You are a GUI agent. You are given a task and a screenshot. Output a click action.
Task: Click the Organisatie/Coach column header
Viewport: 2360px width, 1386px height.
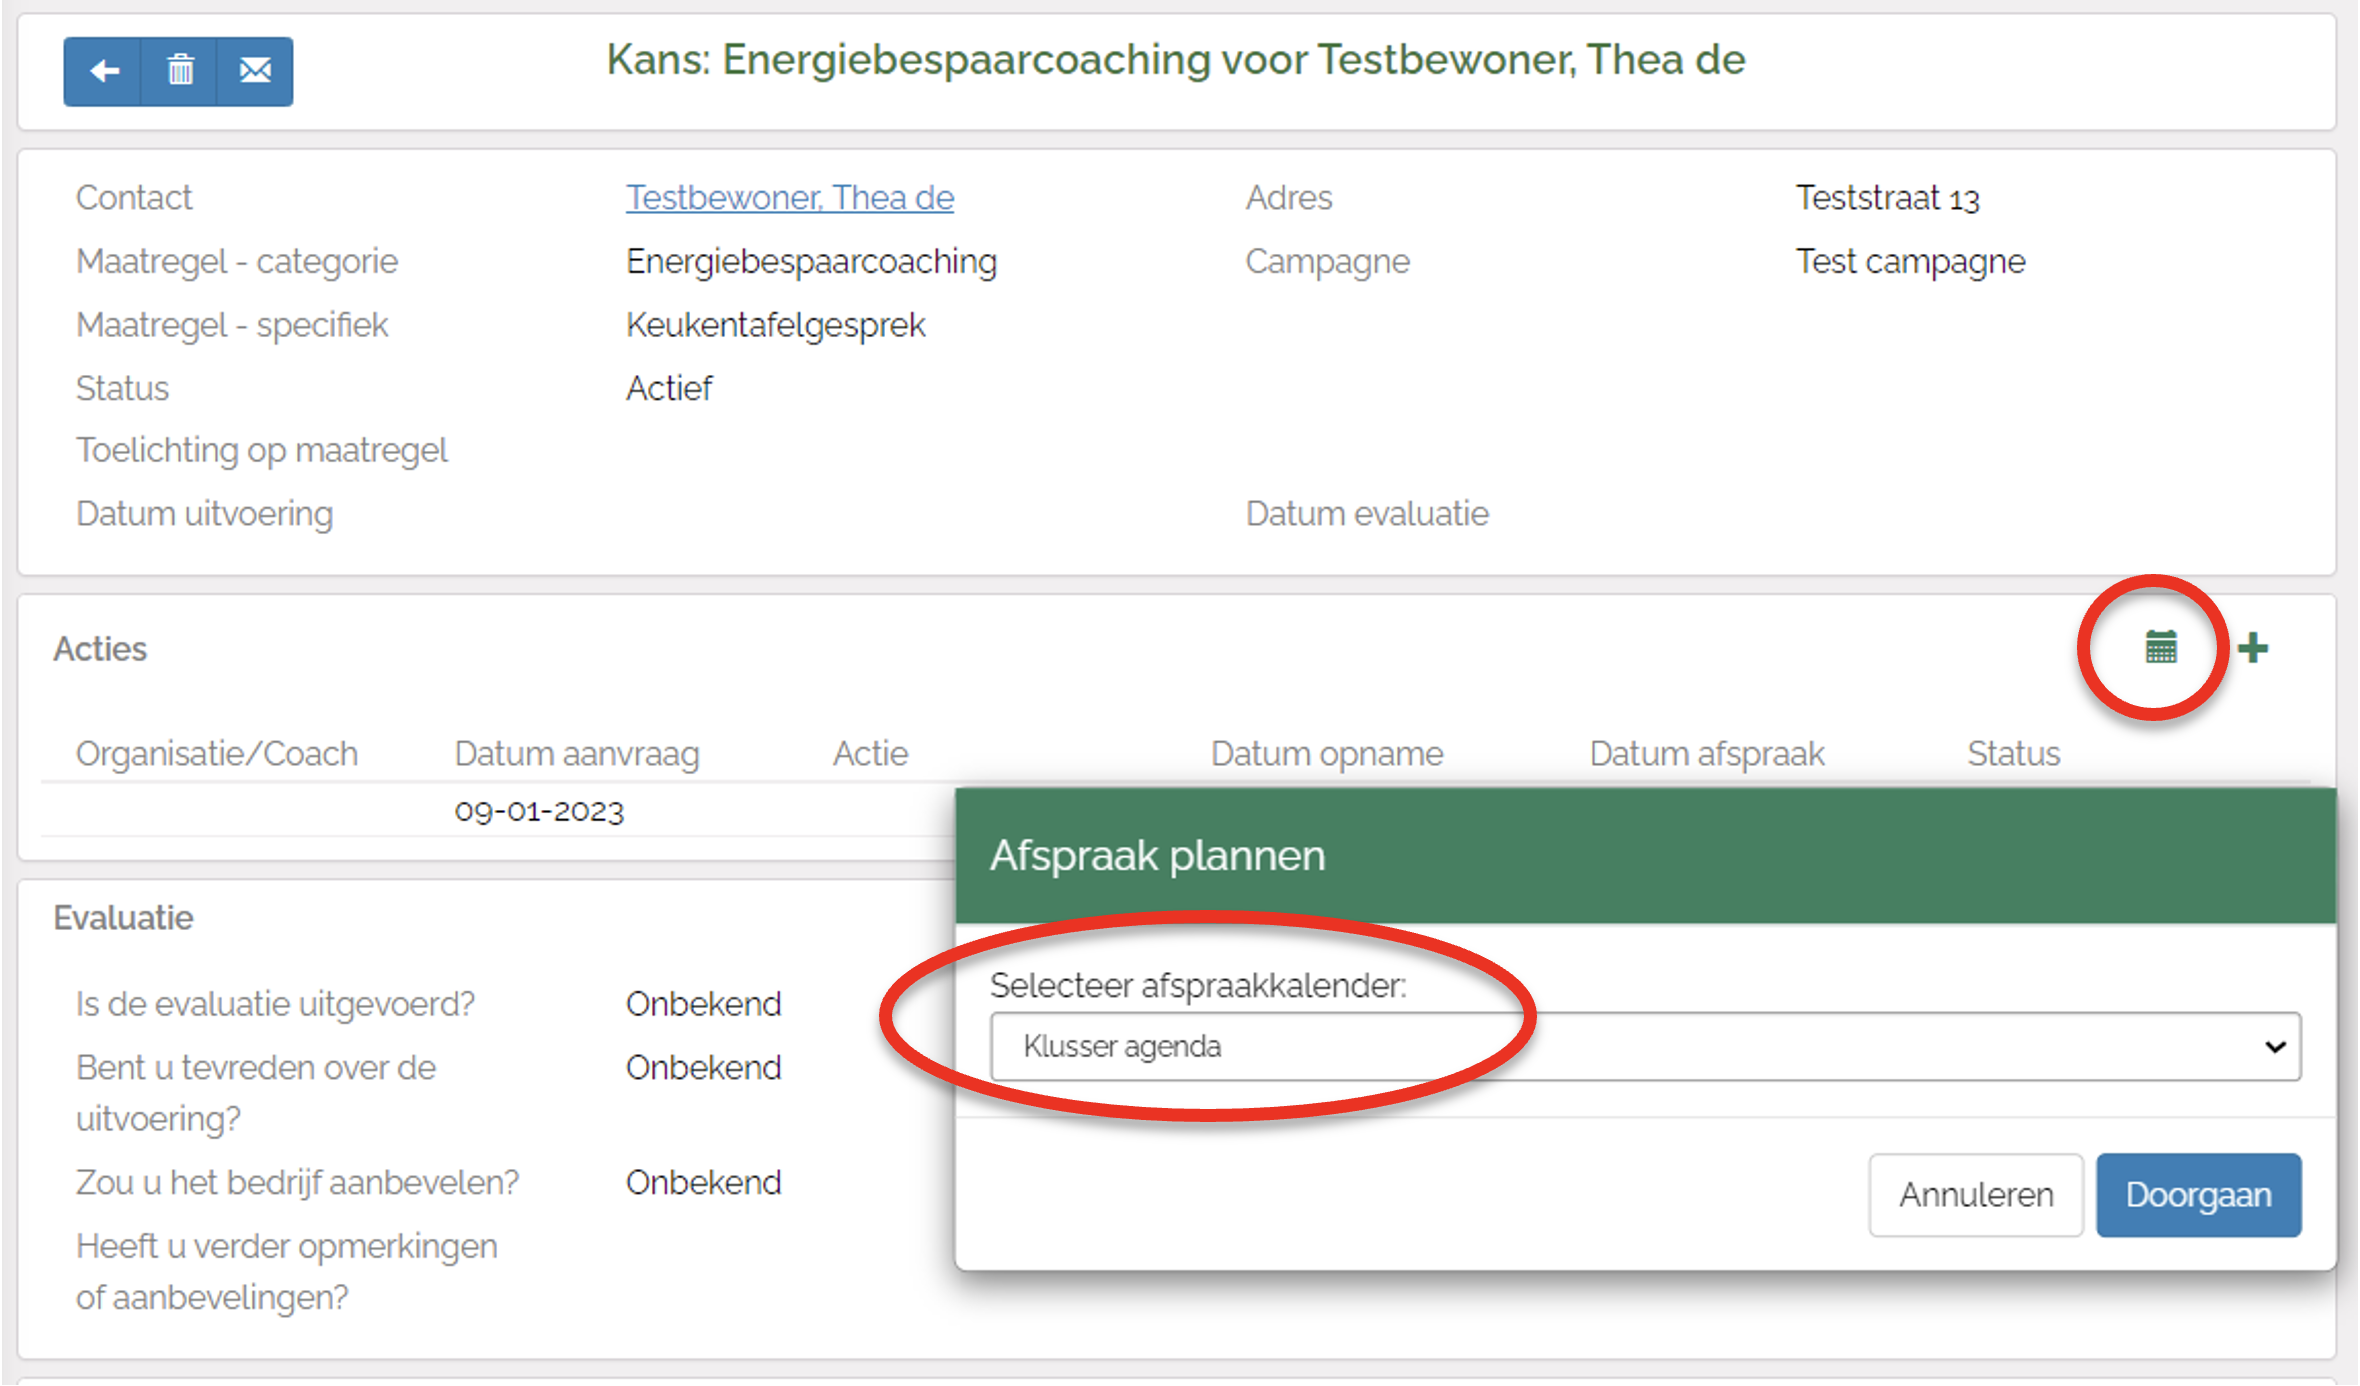point(216,754)
